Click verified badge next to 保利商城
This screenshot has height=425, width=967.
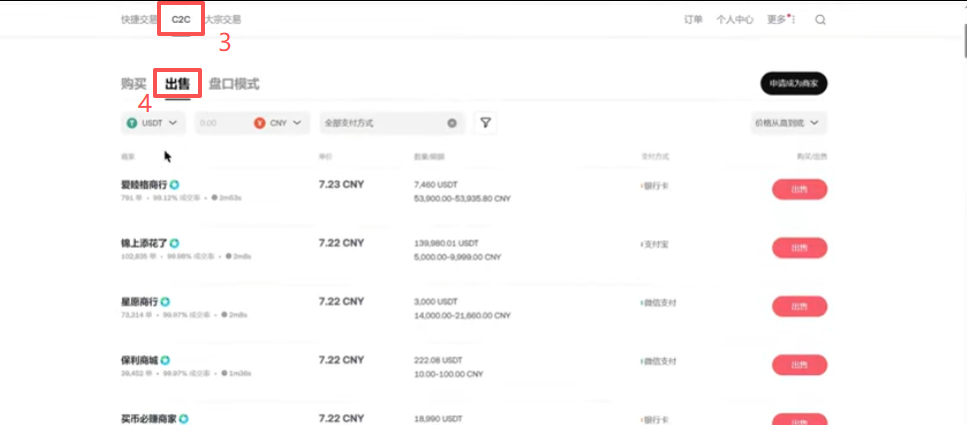click(x=165, y=360)
